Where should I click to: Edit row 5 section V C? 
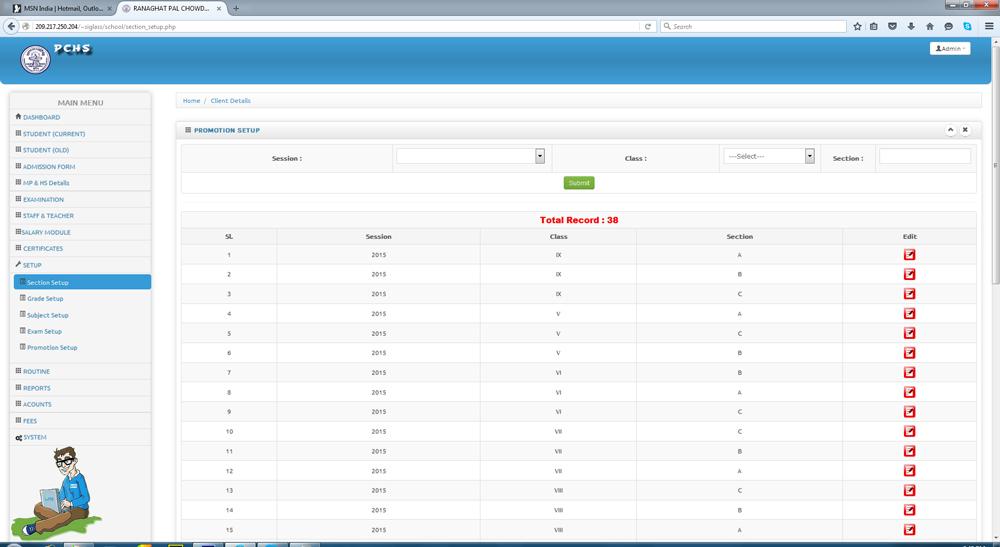909,333
